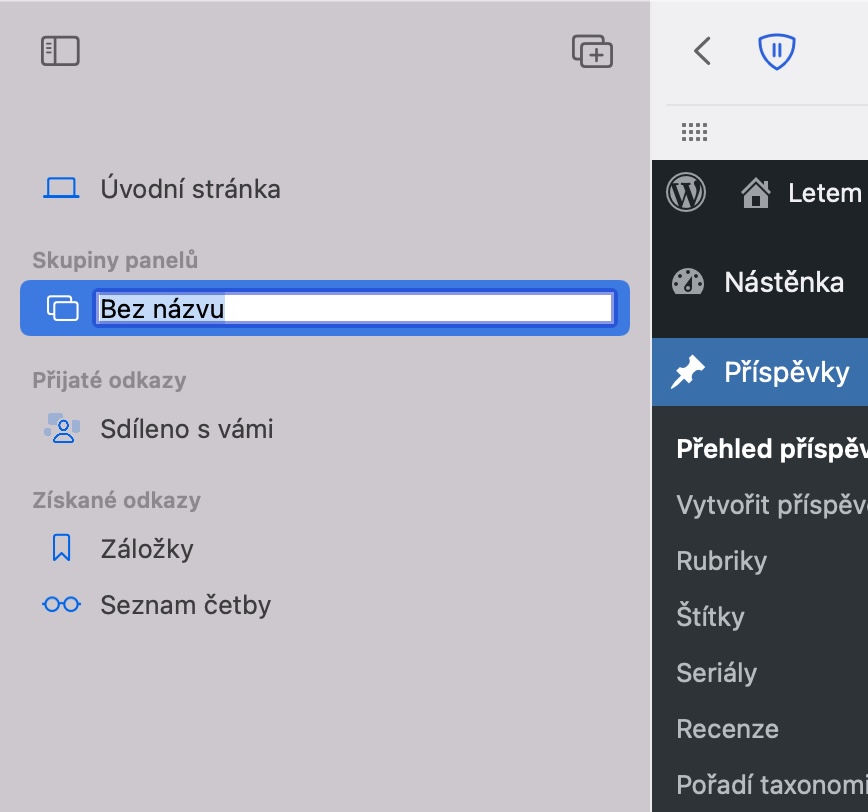Open Záložky bookmarks in the sidebar
The width and height of the screenshot is (868, 812).
click(x=147, y=549)
